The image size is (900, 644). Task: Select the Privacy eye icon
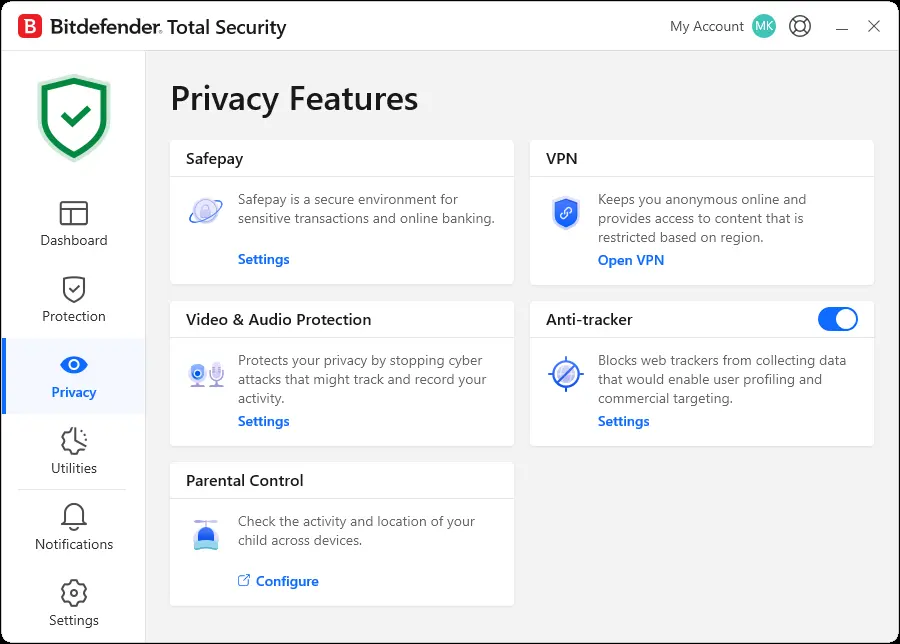pyautogui.click(x=73, y=364)
